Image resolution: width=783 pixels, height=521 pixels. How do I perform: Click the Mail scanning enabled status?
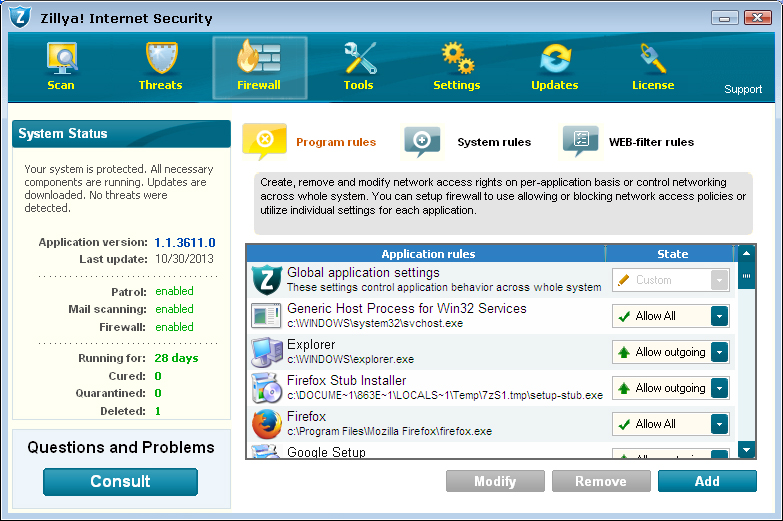(x=174, y=309)
